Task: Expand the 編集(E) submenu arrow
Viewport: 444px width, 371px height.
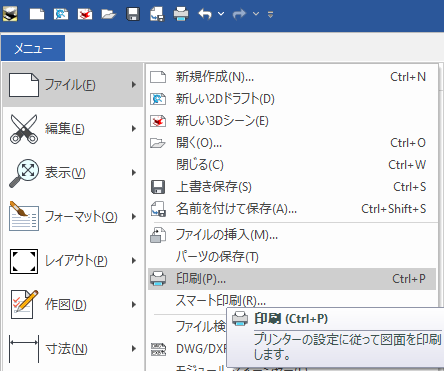Action: (134, 129)
